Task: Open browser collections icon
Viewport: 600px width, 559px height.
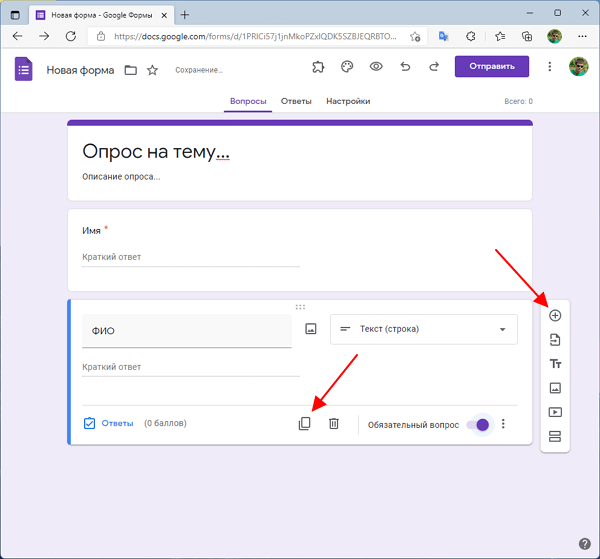Action: (x=527, y=36)
